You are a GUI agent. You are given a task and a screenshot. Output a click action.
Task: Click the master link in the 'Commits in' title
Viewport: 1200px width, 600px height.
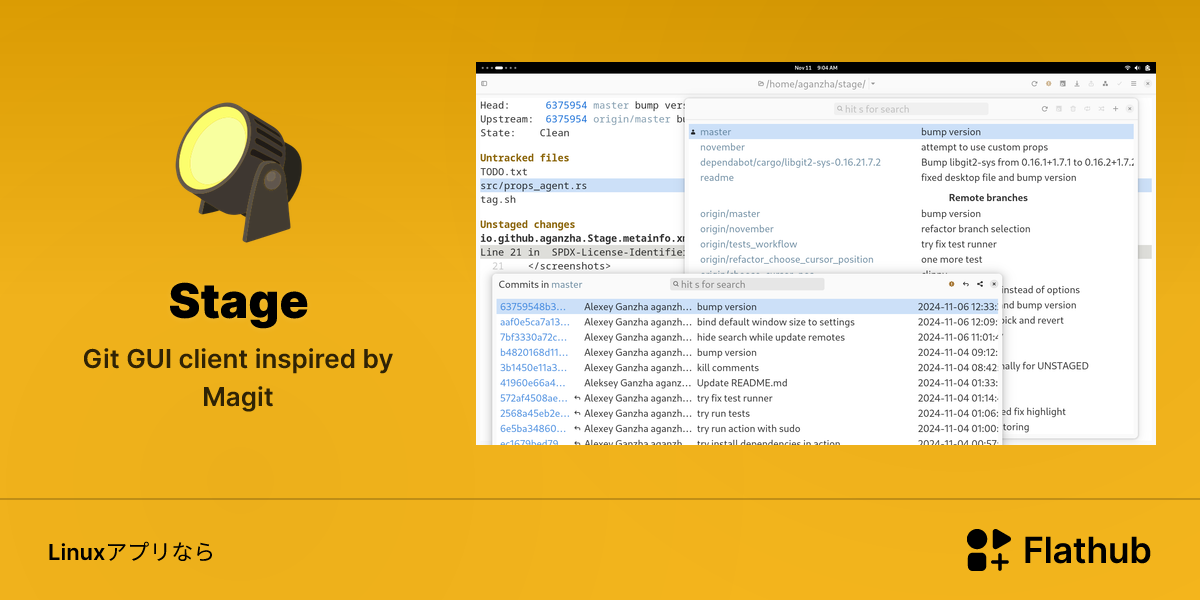click(x=567, y=284)
